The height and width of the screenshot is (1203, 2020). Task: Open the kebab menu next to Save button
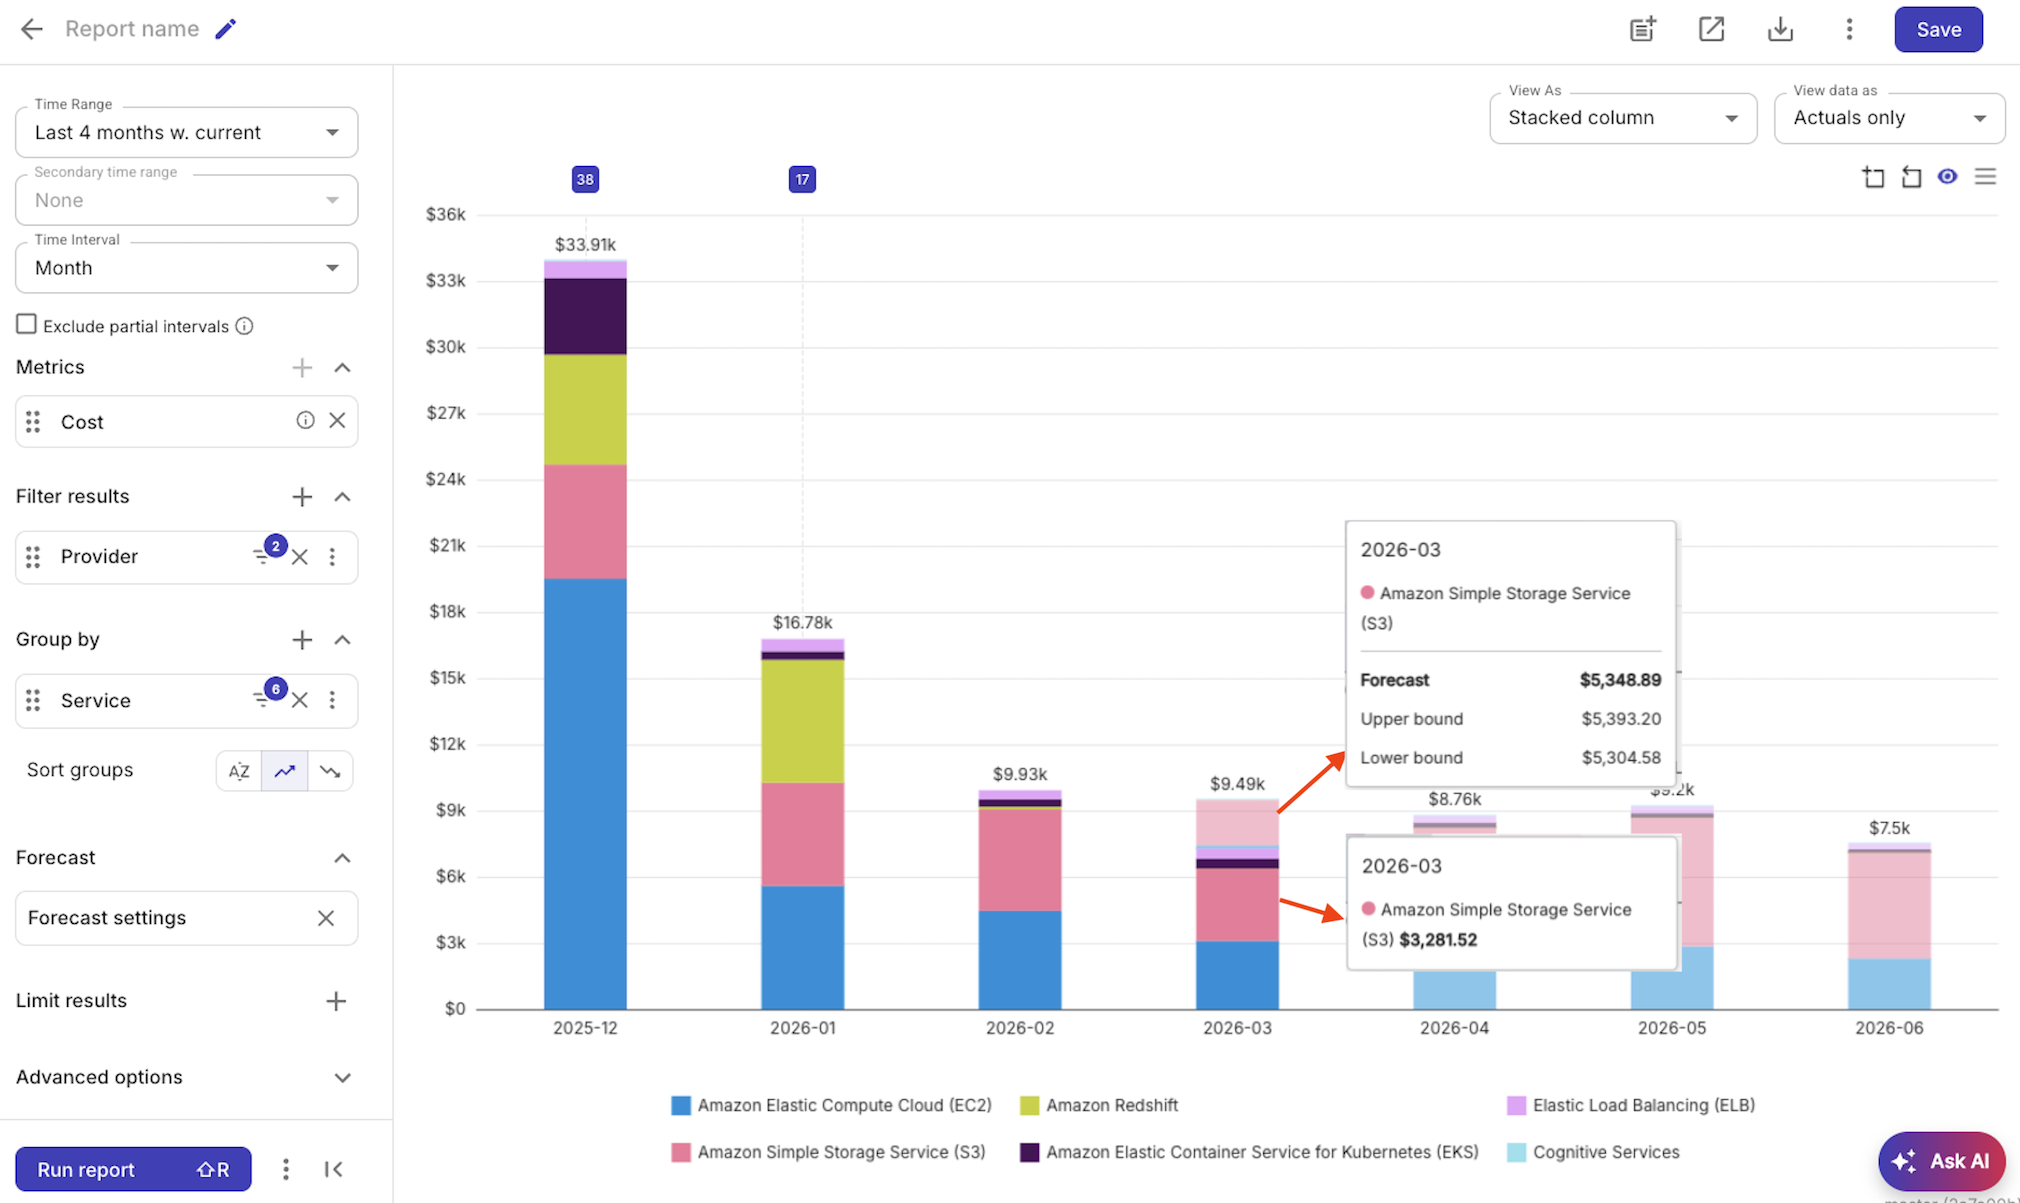click(1850, 29)
